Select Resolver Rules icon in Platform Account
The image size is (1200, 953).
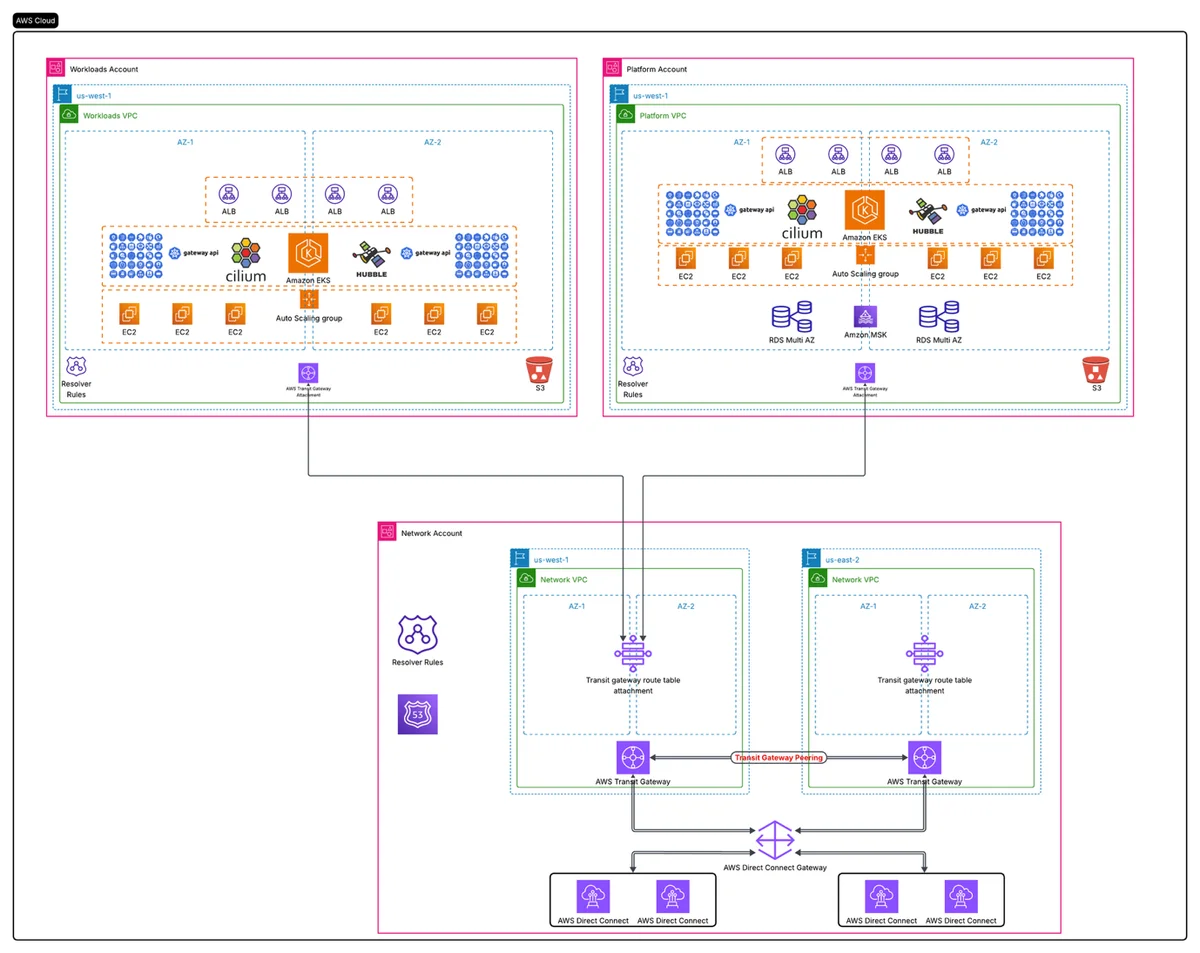coord(633,367)
